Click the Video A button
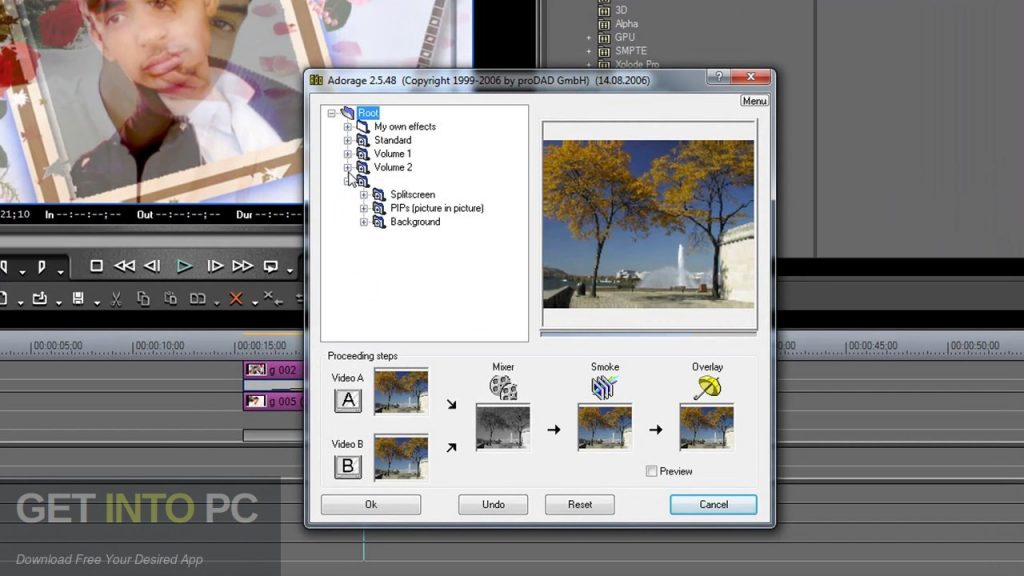This screenshot has height=576, width=1024. 348,400
